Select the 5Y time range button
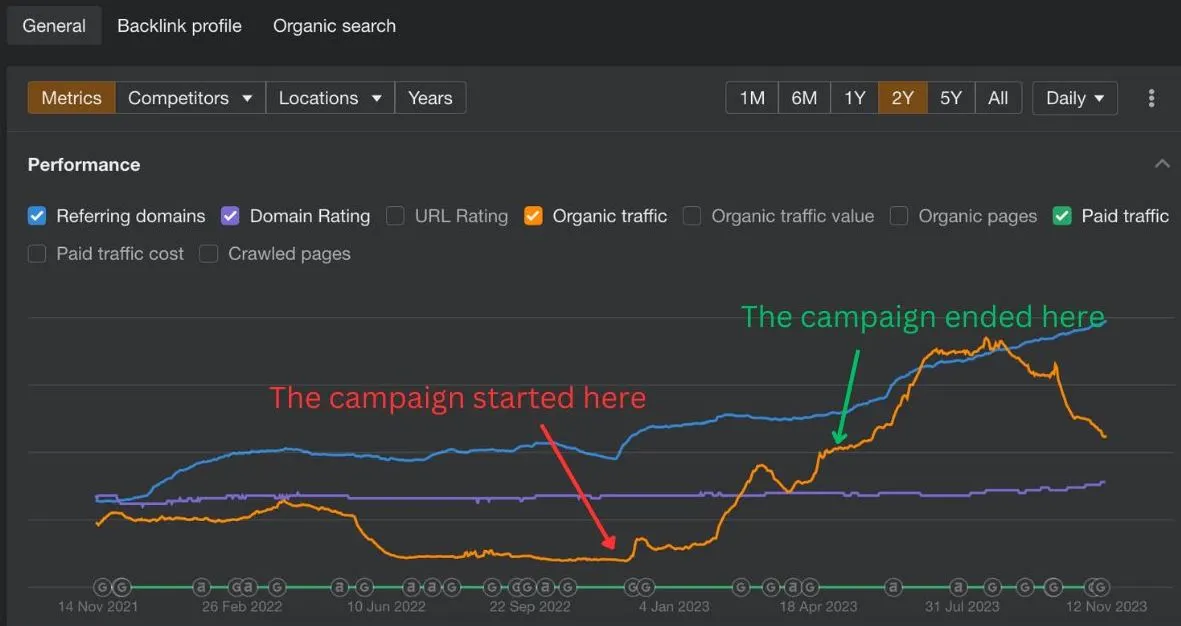The image size is (1181, 626). (x=951, y=98)
